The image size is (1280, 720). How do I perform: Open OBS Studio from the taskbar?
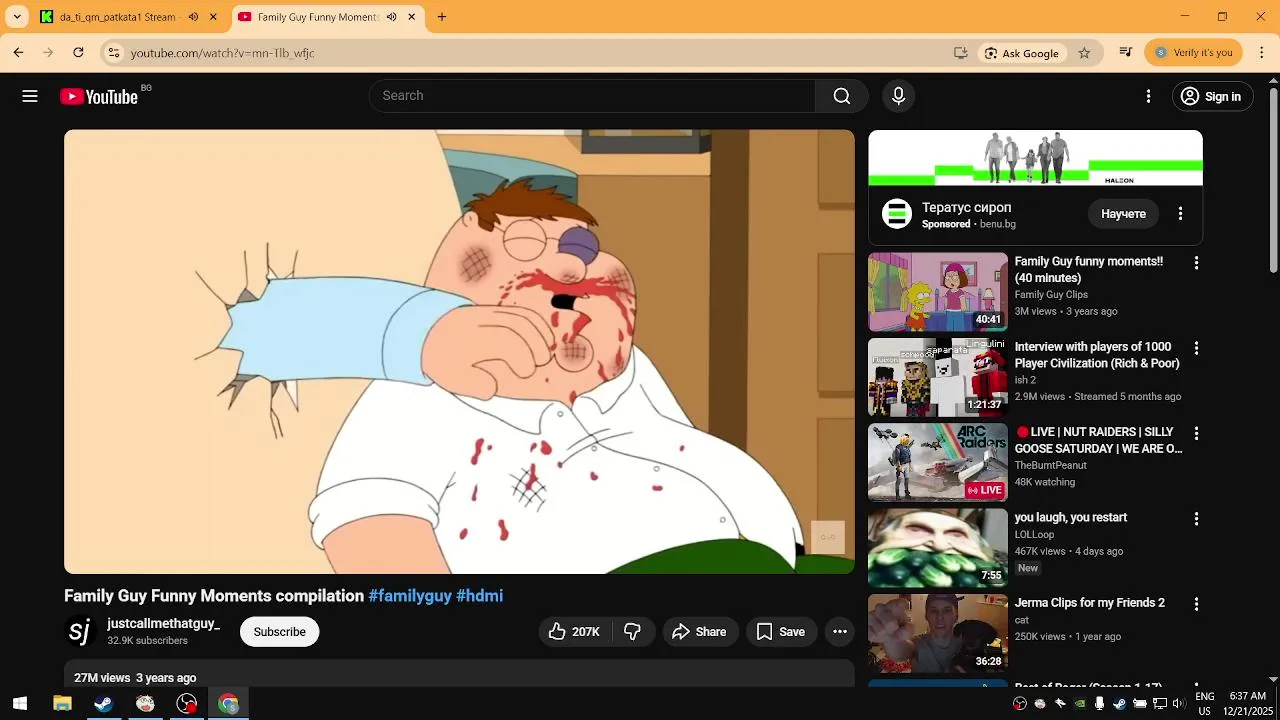point(187,704)
